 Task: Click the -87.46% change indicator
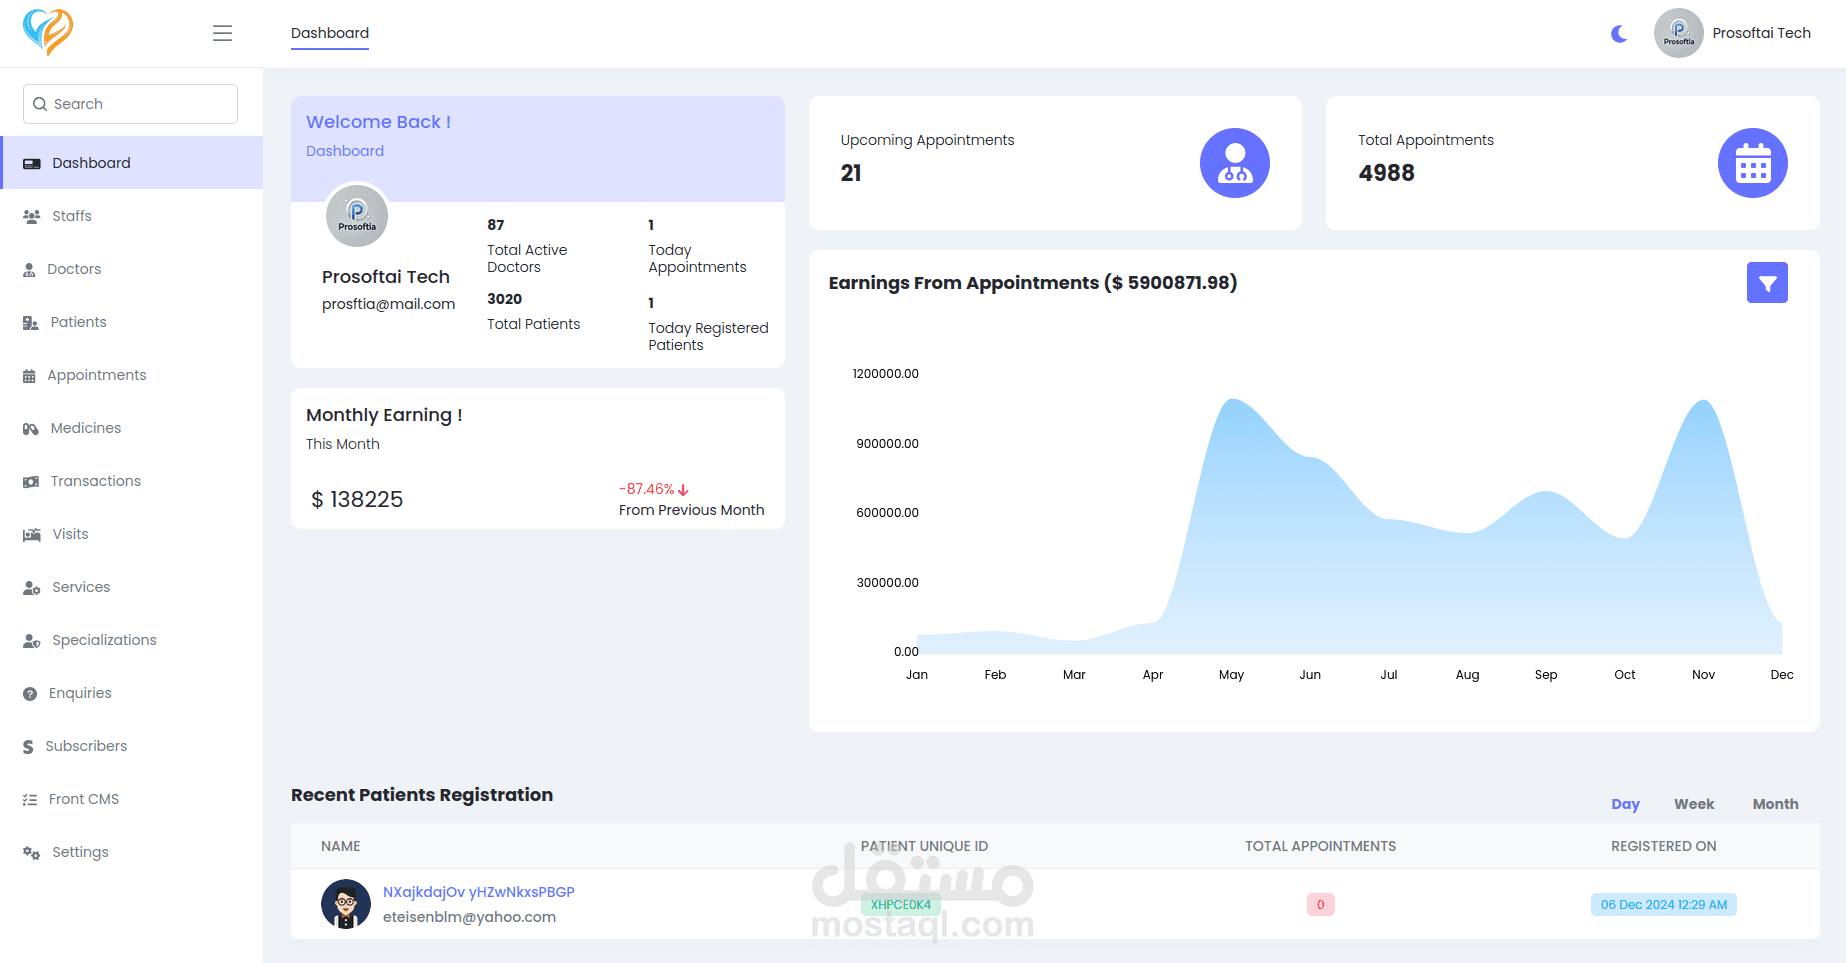(654, 489)
